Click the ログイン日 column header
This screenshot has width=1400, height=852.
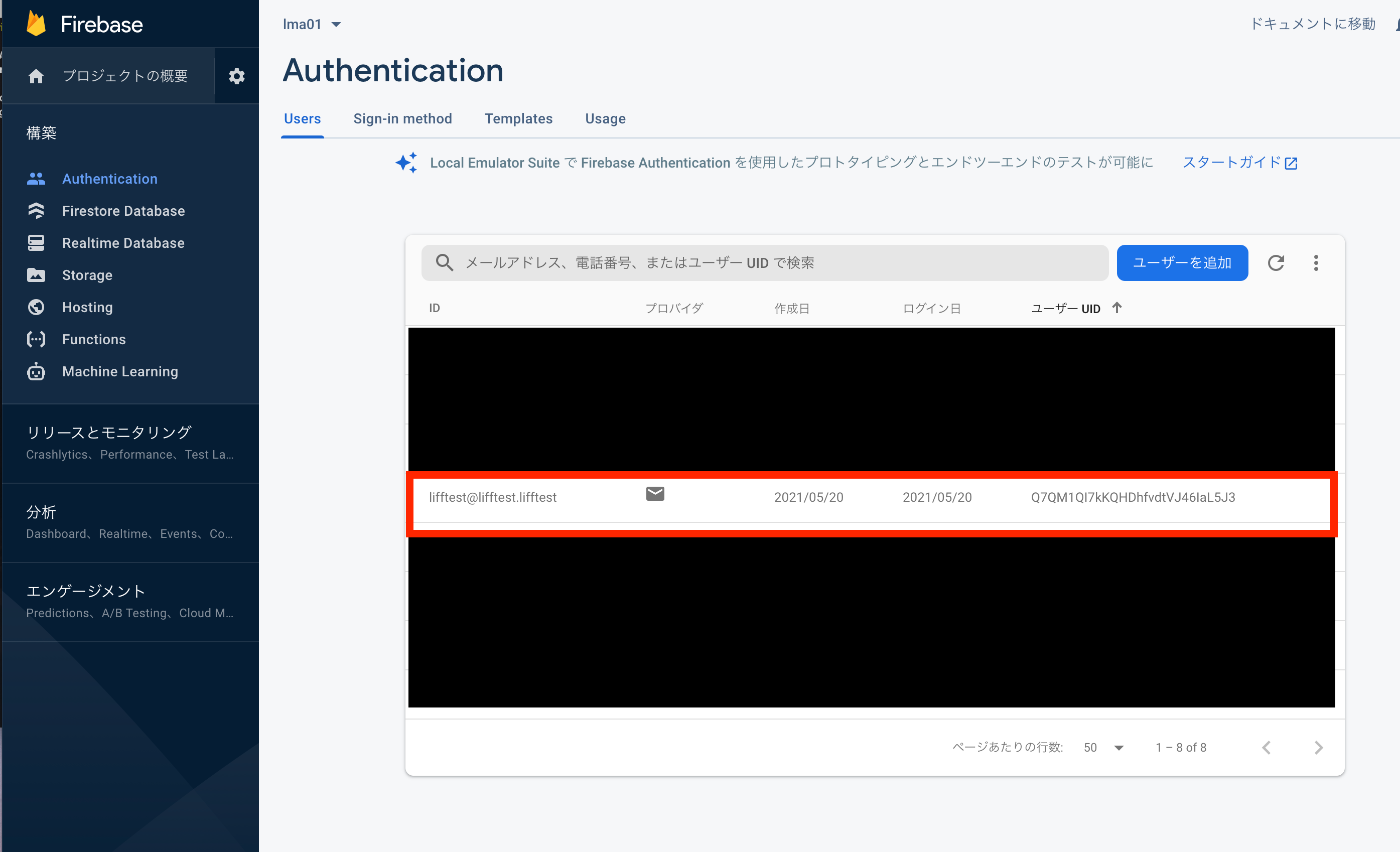tap(932, 308)
